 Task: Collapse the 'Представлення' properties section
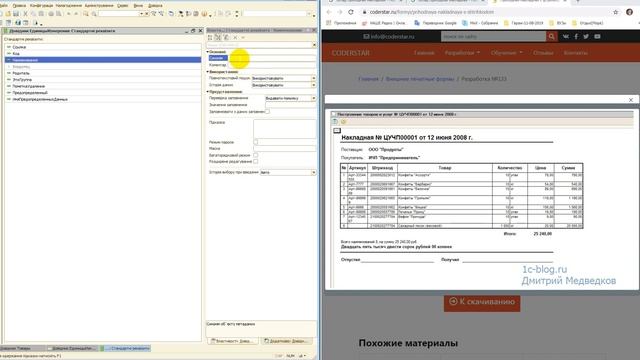tap(208, 92)
